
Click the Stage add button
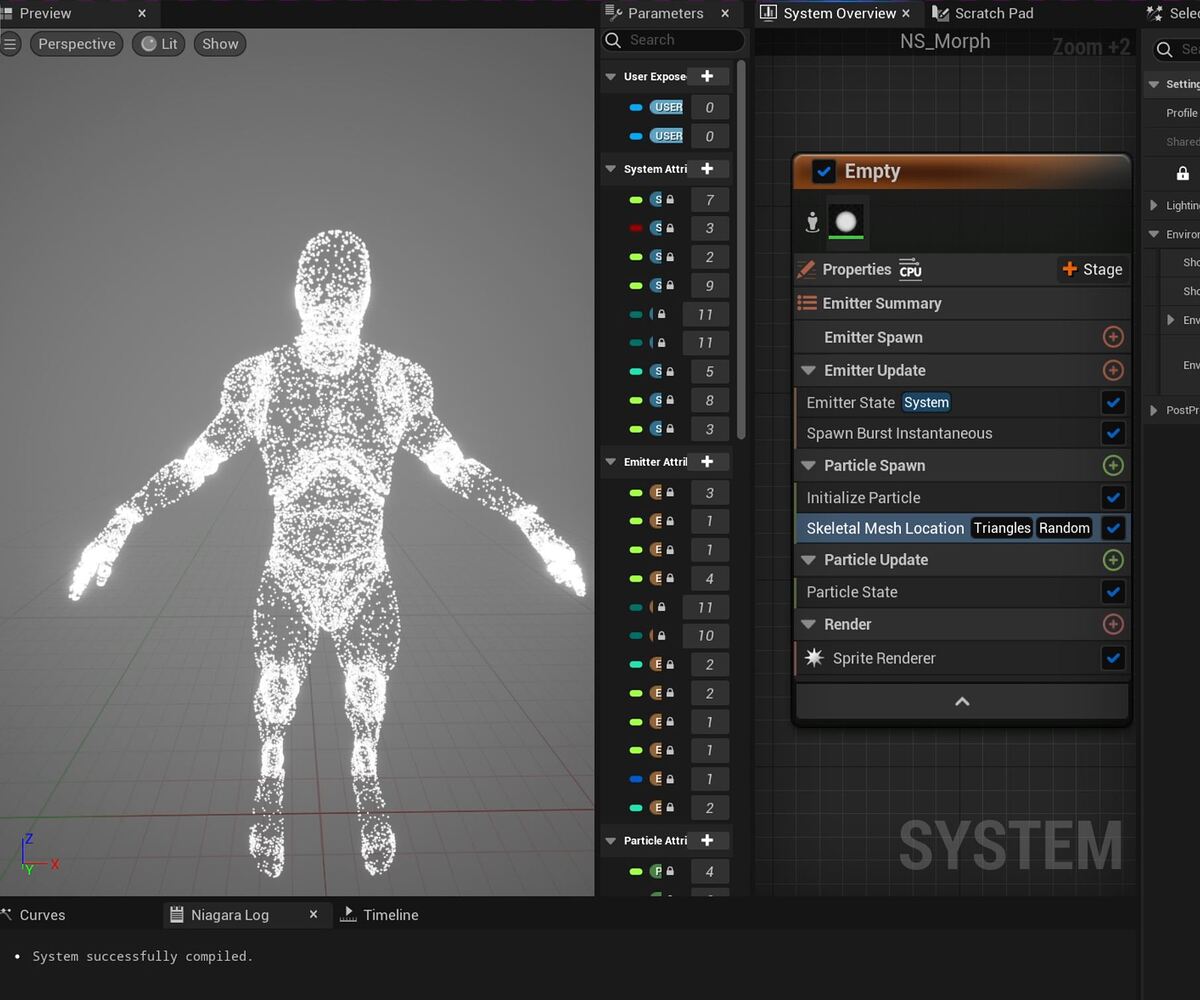tap(1092, 270)
